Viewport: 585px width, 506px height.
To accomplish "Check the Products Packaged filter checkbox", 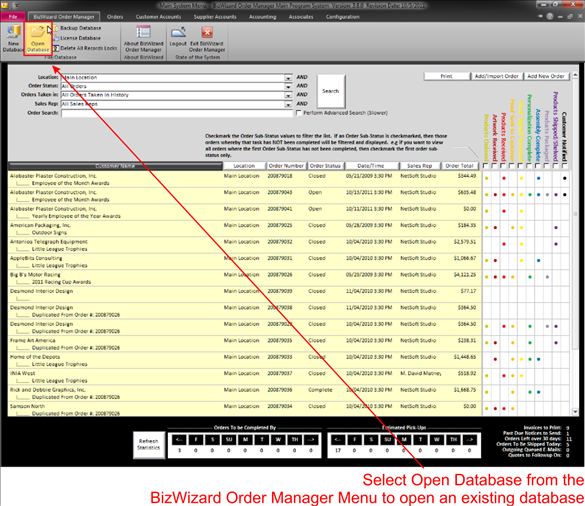I will [x=547, y=166].
